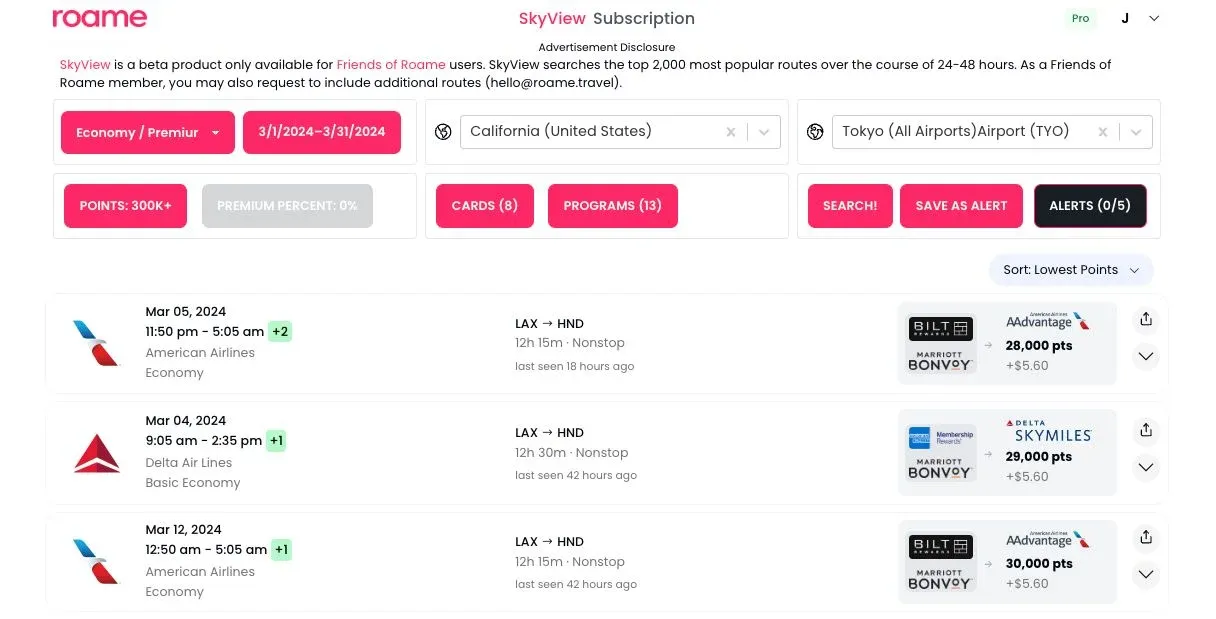Image resolution: width=1216 pixels, height=619 pixels.
Task: Switch to the SkyView tab
Action: pyautogui.click(x=552, y=18)
